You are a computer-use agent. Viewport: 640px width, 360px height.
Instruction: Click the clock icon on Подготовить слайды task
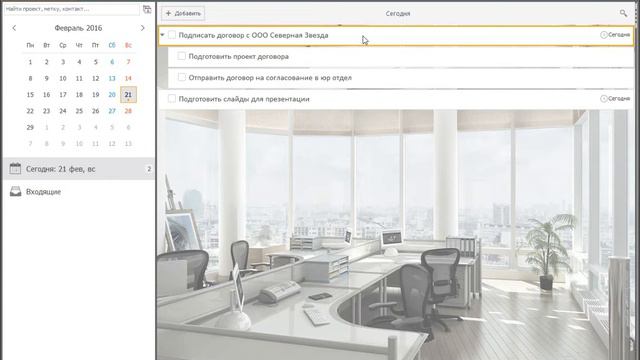(x=603, y=99)
